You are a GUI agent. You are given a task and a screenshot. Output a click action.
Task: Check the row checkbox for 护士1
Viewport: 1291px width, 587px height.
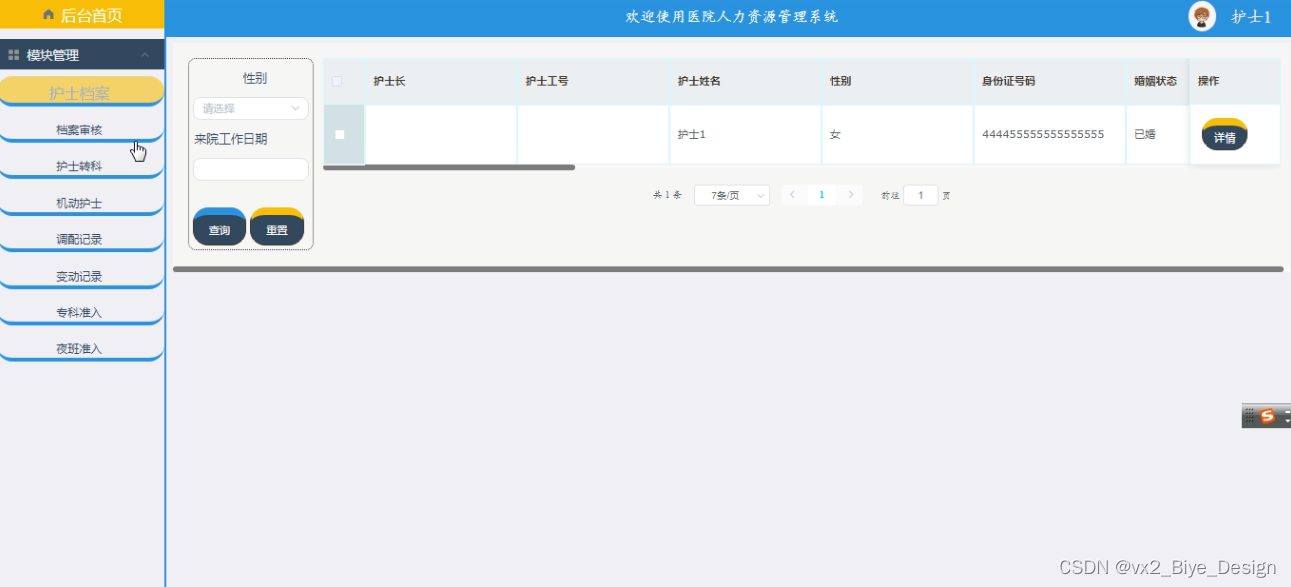tap(340, 134)
